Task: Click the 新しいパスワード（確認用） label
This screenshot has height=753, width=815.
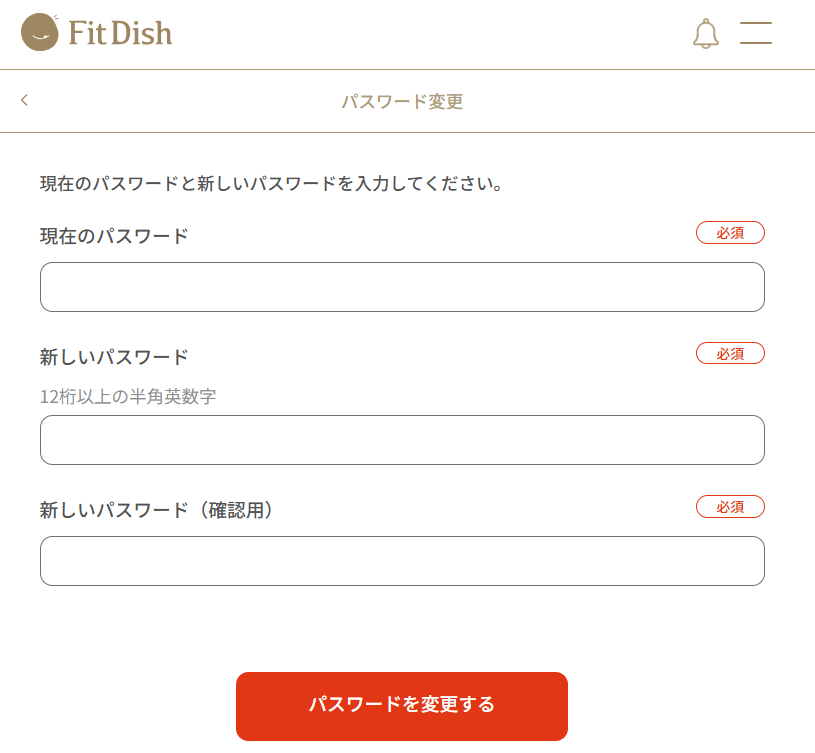Action: (x=157, y=510)
